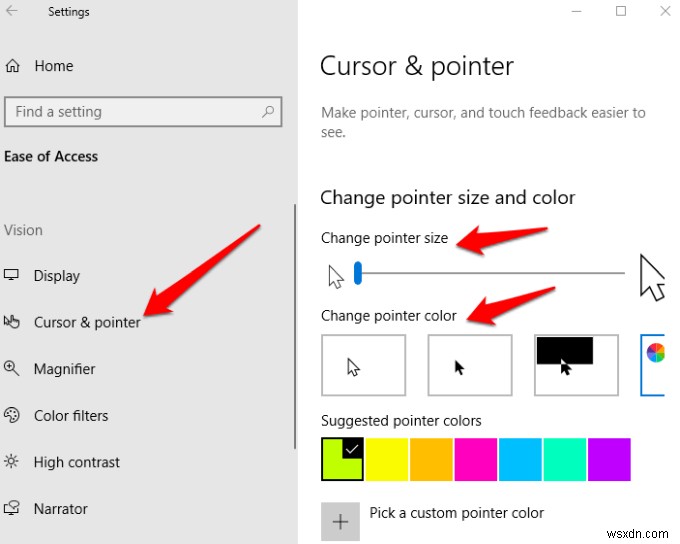Viewport: 680px width, 544px height.
Task: Click the large pointer icon right of slider
Action: click(x=652, y=278)
